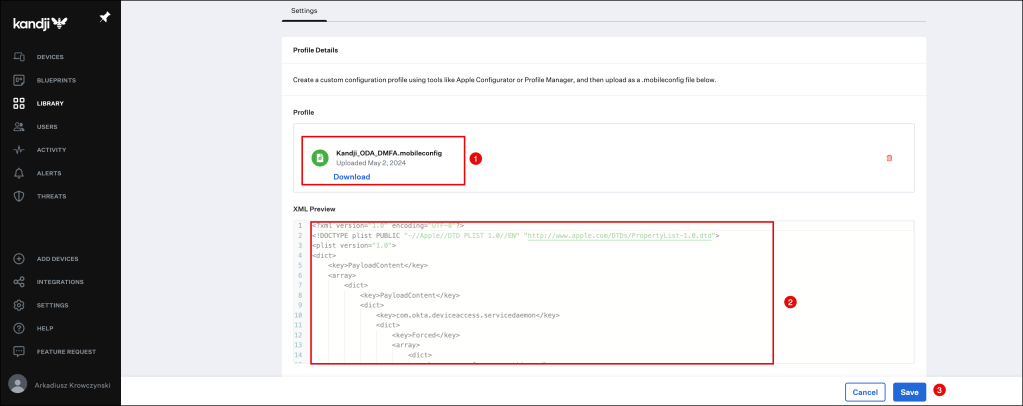Click the green mobileconfig file icon
This screenshot has height=406, width=1023.
[319, 158]
